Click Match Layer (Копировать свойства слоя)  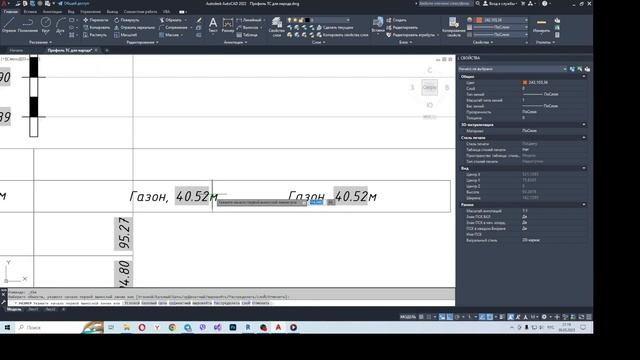tap(342, 35)
